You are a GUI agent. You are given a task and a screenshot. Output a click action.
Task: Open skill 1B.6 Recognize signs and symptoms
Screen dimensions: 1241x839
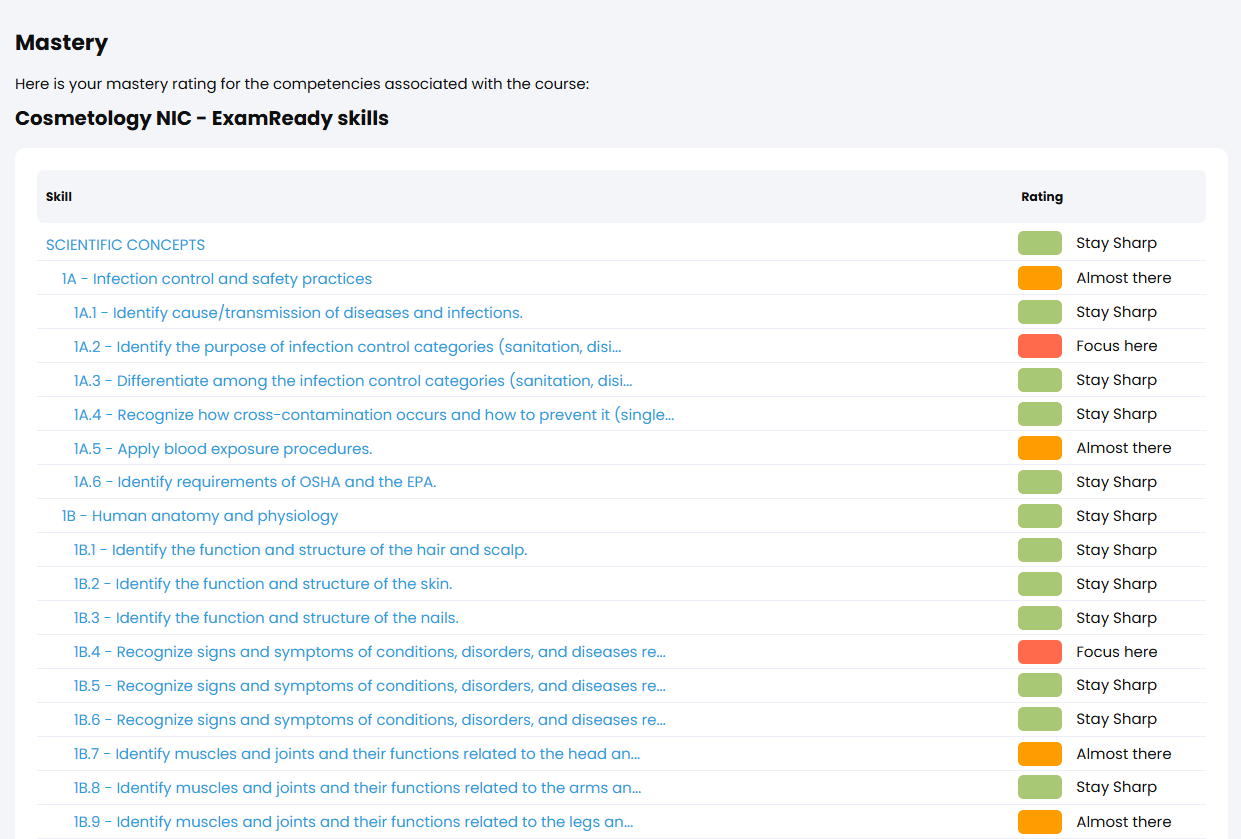370,721
